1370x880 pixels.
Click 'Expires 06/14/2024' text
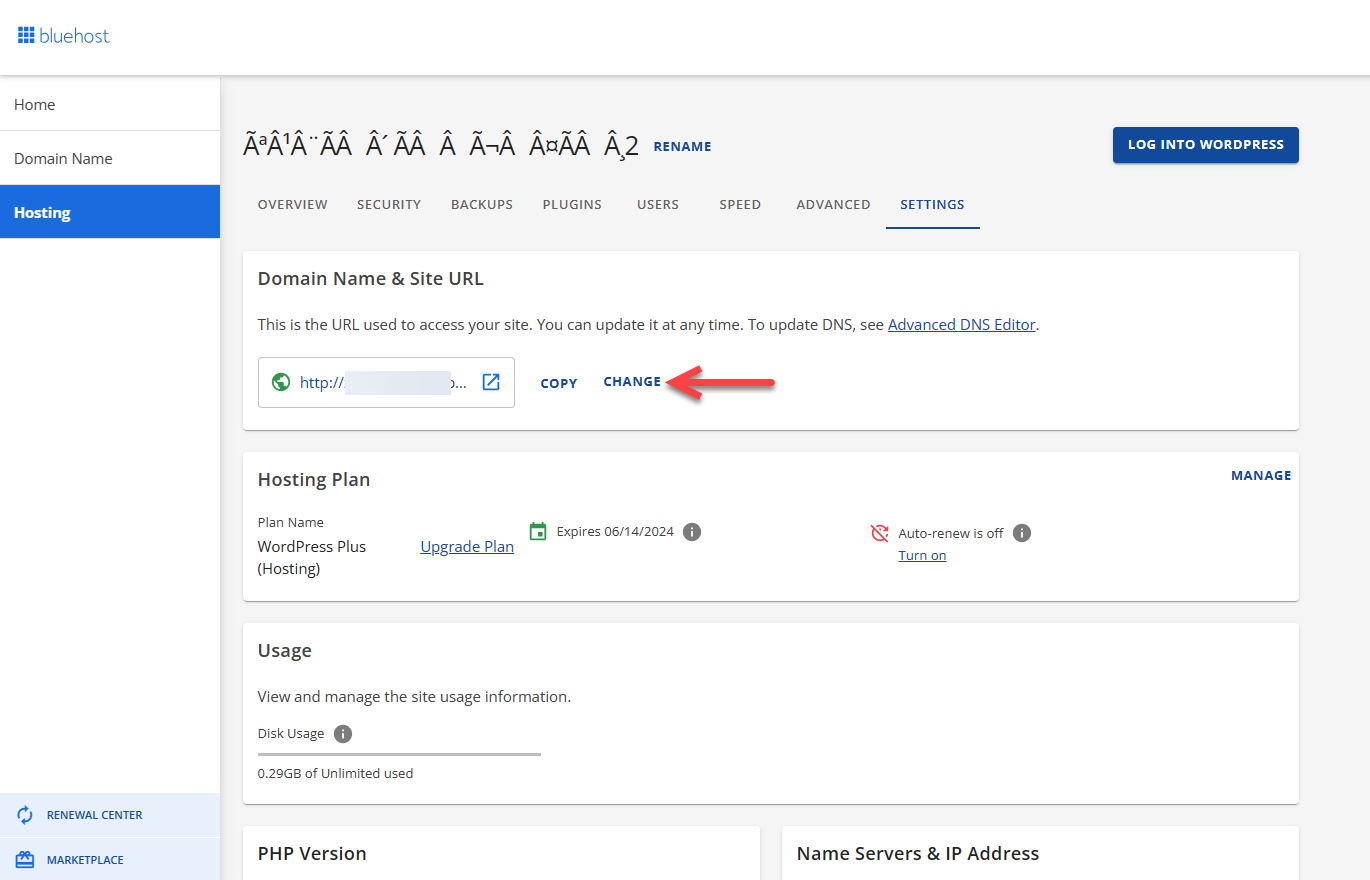[x=615, y=531]
